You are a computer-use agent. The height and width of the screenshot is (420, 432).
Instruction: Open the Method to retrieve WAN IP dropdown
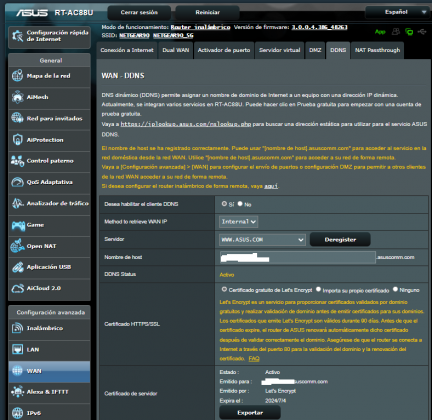pyautogui.click(x=238, y=222)
